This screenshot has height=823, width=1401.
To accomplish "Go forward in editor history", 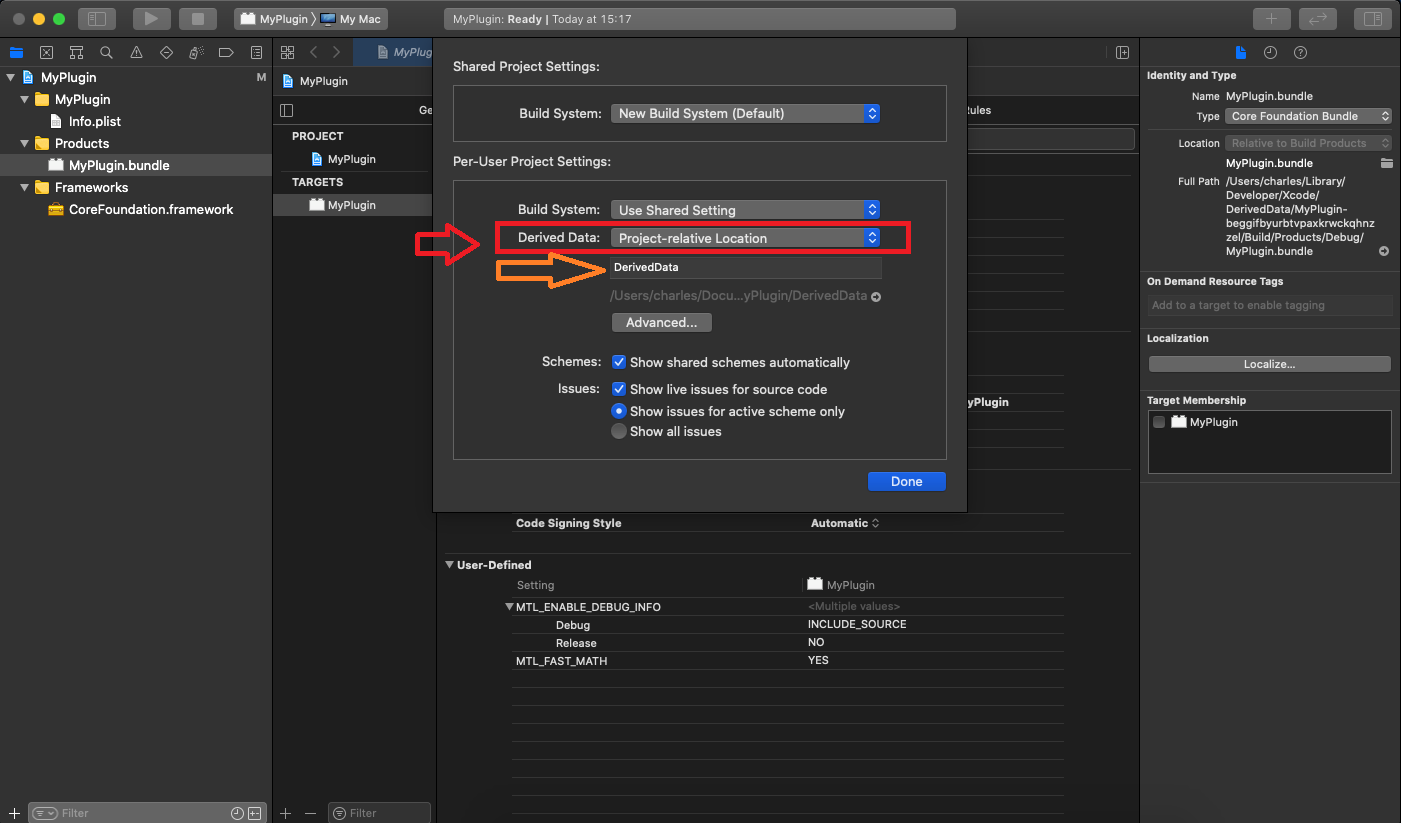I will 336,52.
